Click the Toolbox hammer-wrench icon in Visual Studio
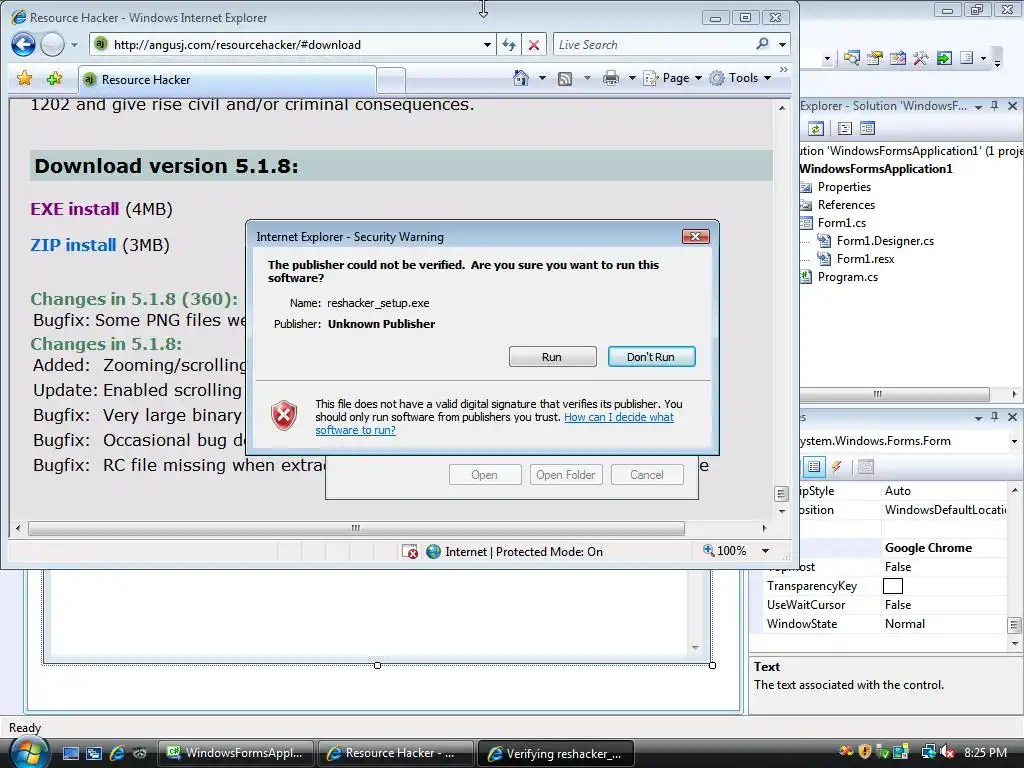The image size is (1024, 768). pos(921,59)
